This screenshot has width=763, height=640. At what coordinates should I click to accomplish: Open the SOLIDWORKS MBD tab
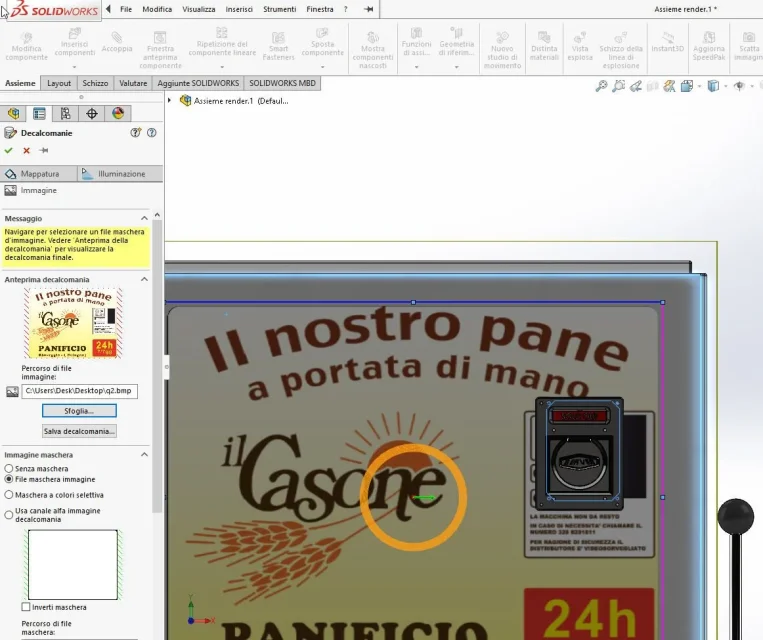coord(282,83)
